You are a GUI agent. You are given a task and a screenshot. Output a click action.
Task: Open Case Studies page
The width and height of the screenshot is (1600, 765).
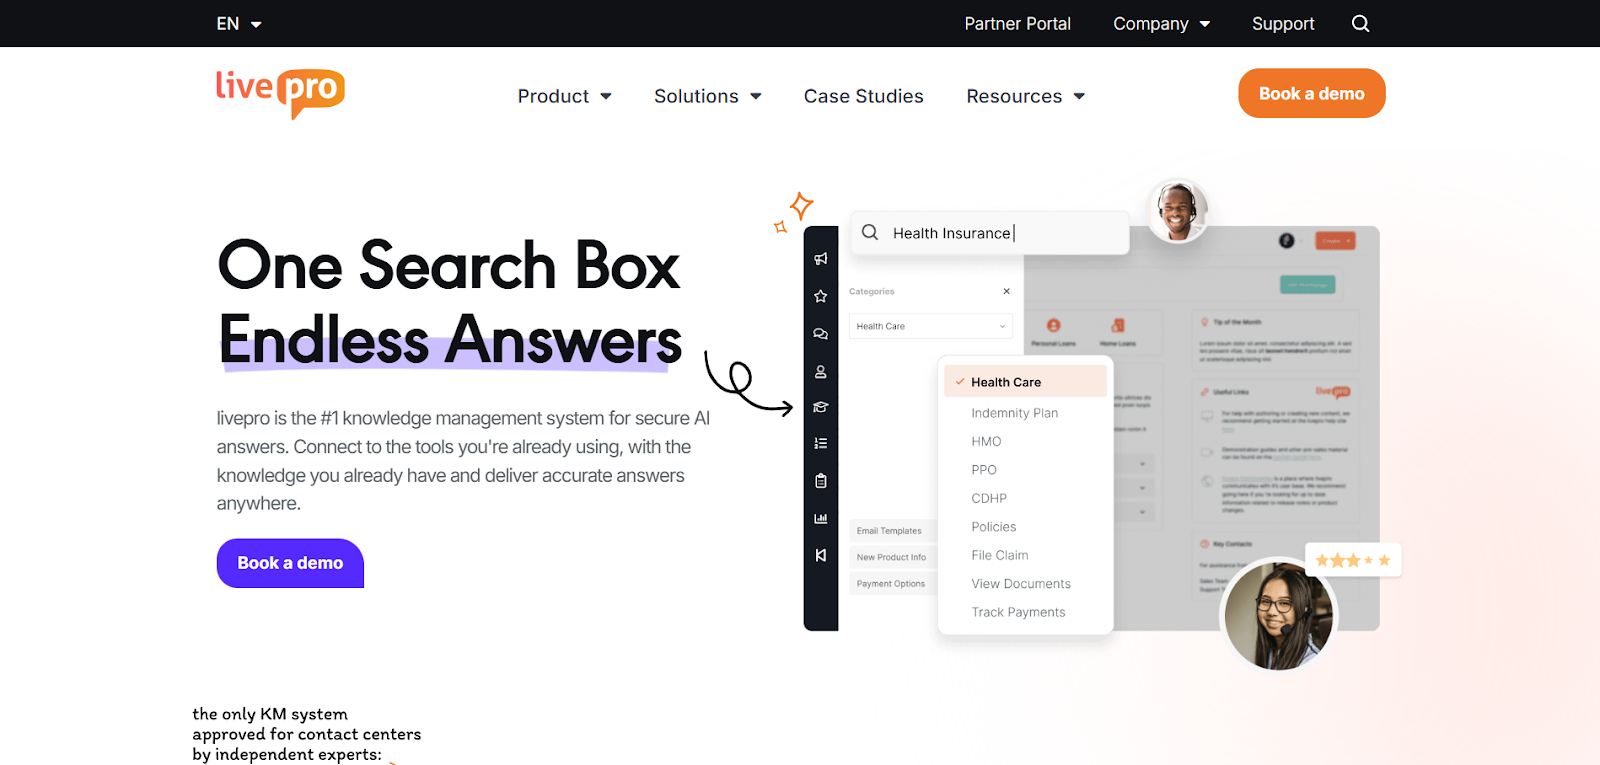pos(864,96)
